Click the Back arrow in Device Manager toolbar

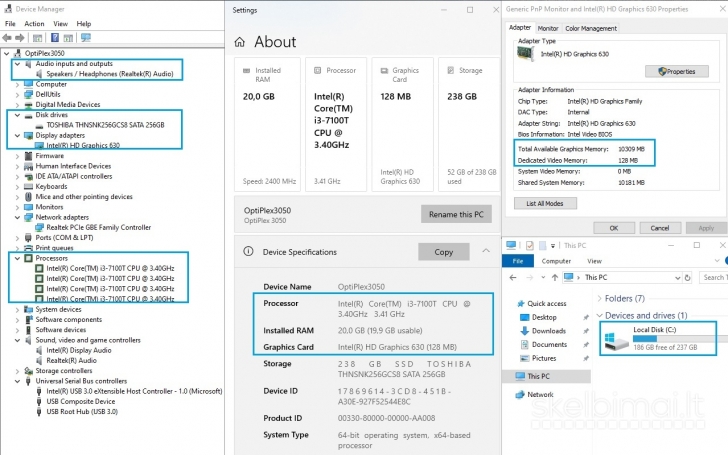[6, 38]
